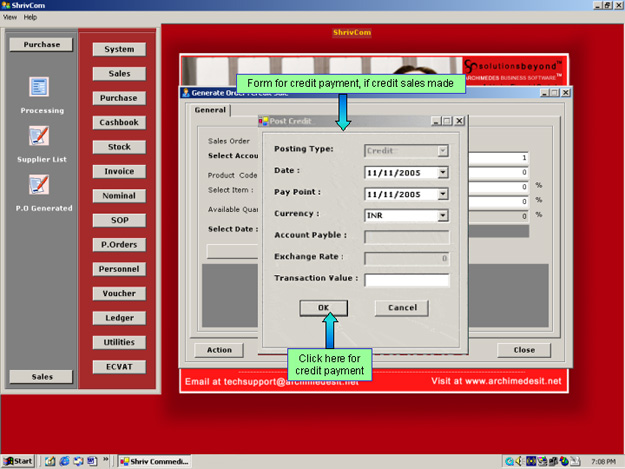The width and height of the screenshot is (625, 469).
Task: Expand the Pay Point date dropdown
Action: [443, 193]
